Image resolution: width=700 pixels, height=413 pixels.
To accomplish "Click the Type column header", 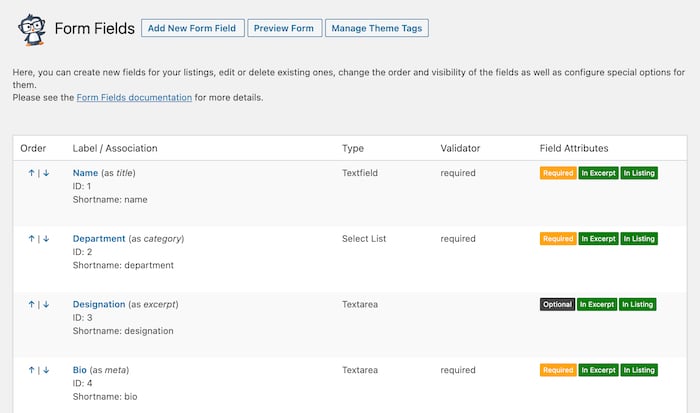I will click(x=353, y=148).
